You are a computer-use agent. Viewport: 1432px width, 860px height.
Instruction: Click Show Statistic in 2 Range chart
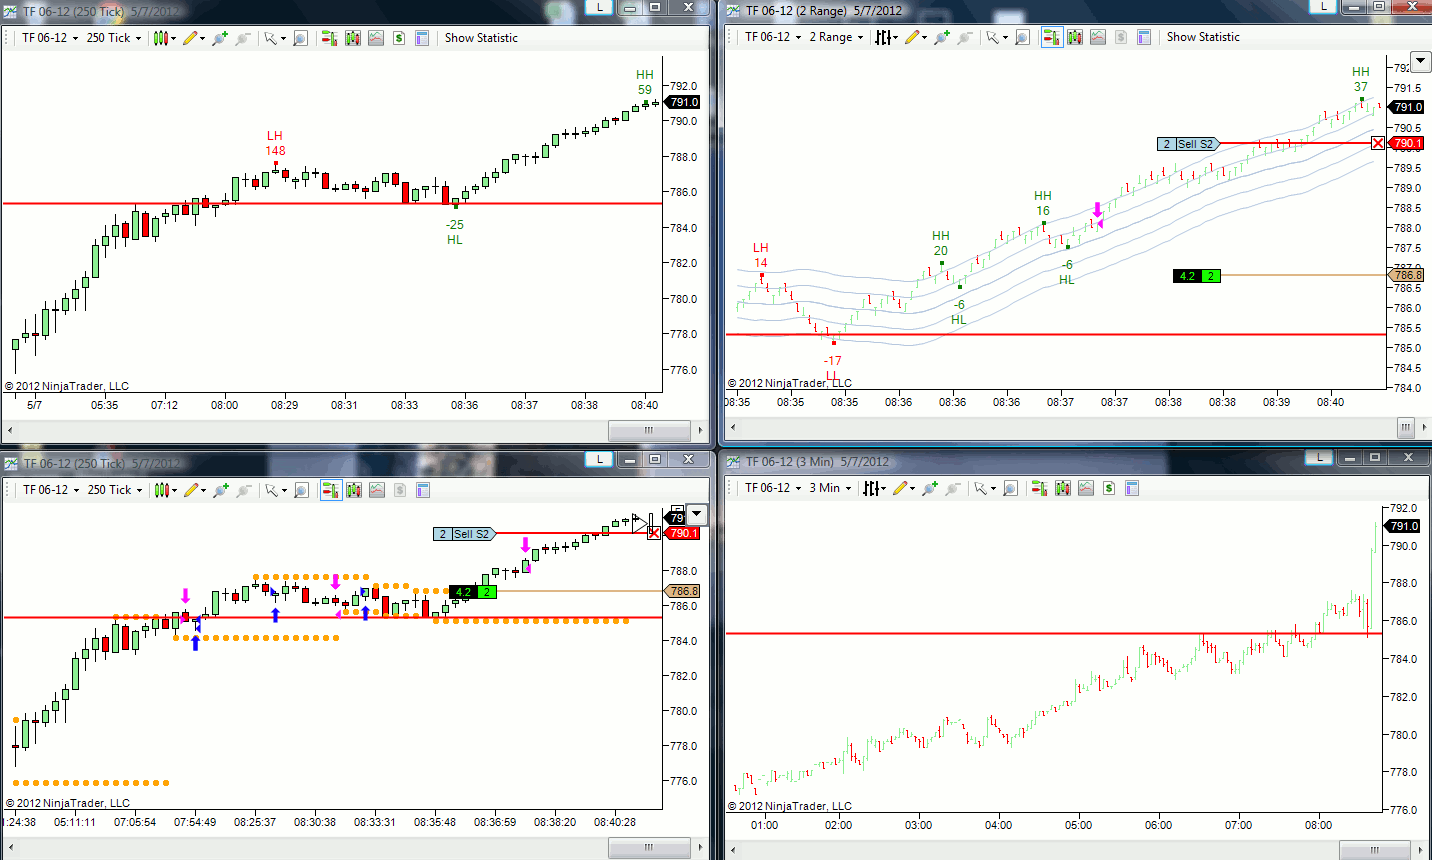(1203, 37)
